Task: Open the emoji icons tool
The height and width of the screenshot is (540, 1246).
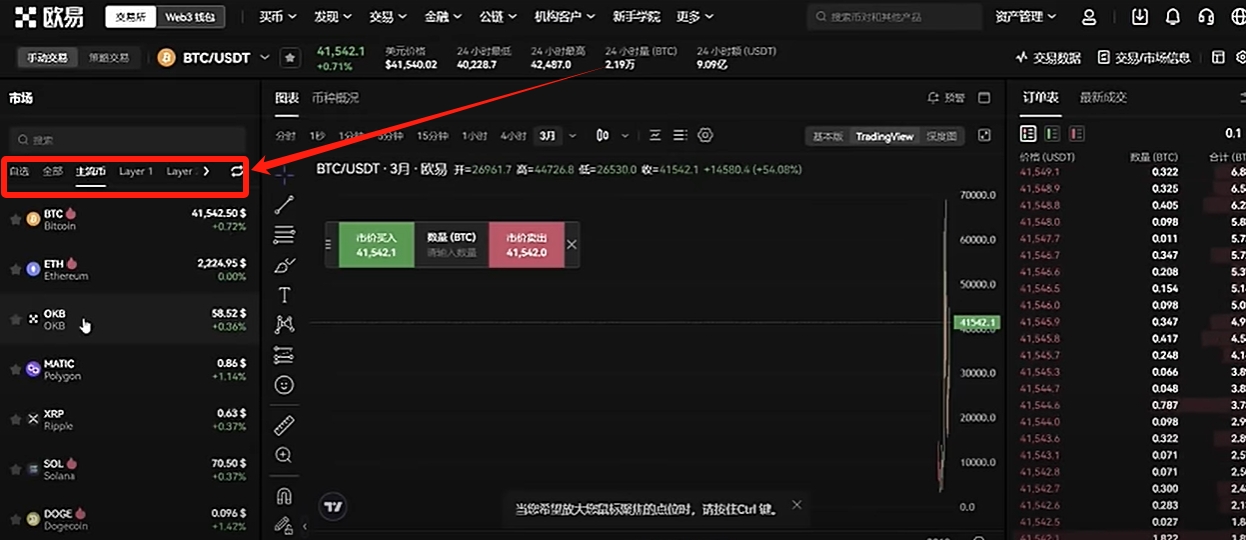Action: pos(284,385)
